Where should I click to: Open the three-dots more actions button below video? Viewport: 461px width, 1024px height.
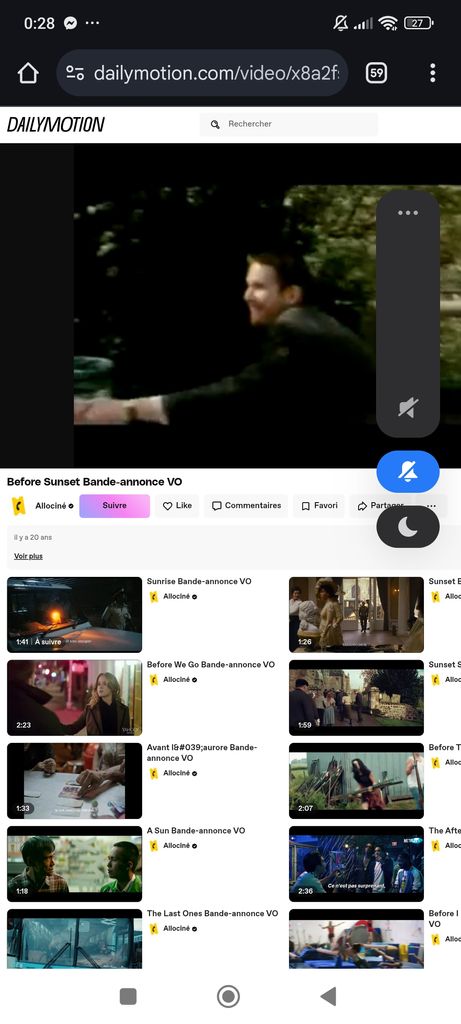(432, 505)
